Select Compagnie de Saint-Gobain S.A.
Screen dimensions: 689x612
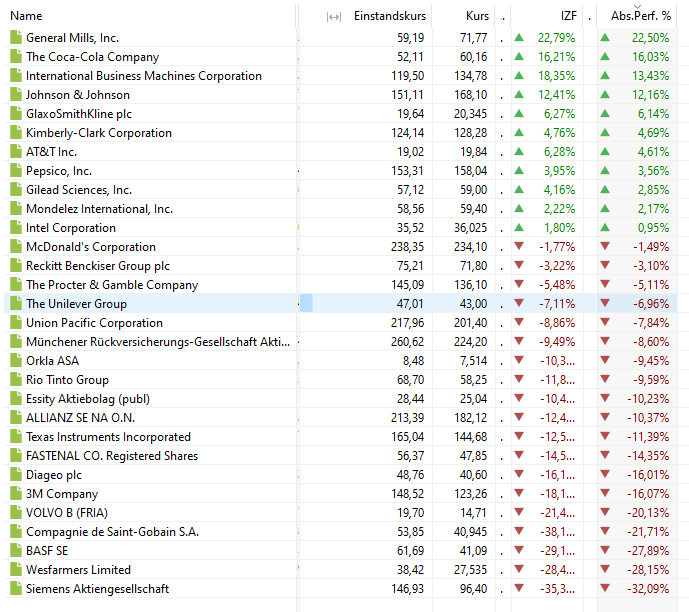click(x=341, y=531)
